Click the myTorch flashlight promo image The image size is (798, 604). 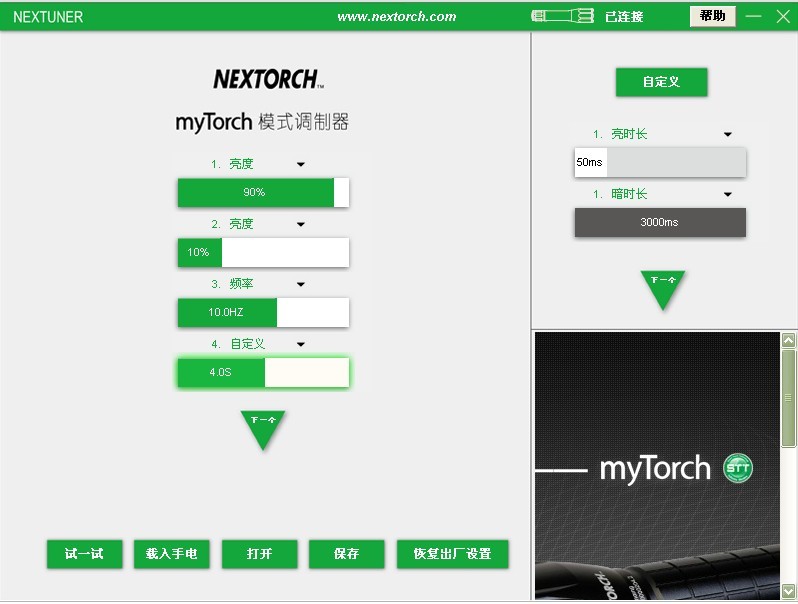pos(657,466)
